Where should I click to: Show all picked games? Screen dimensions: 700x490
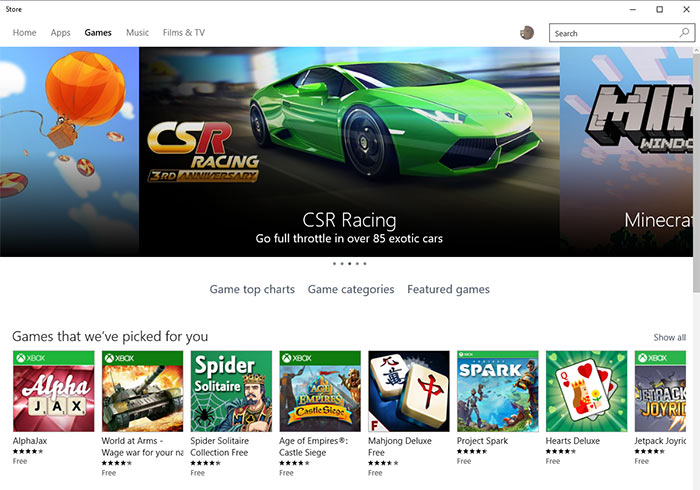pyautogui.click(x=670, y=337)
